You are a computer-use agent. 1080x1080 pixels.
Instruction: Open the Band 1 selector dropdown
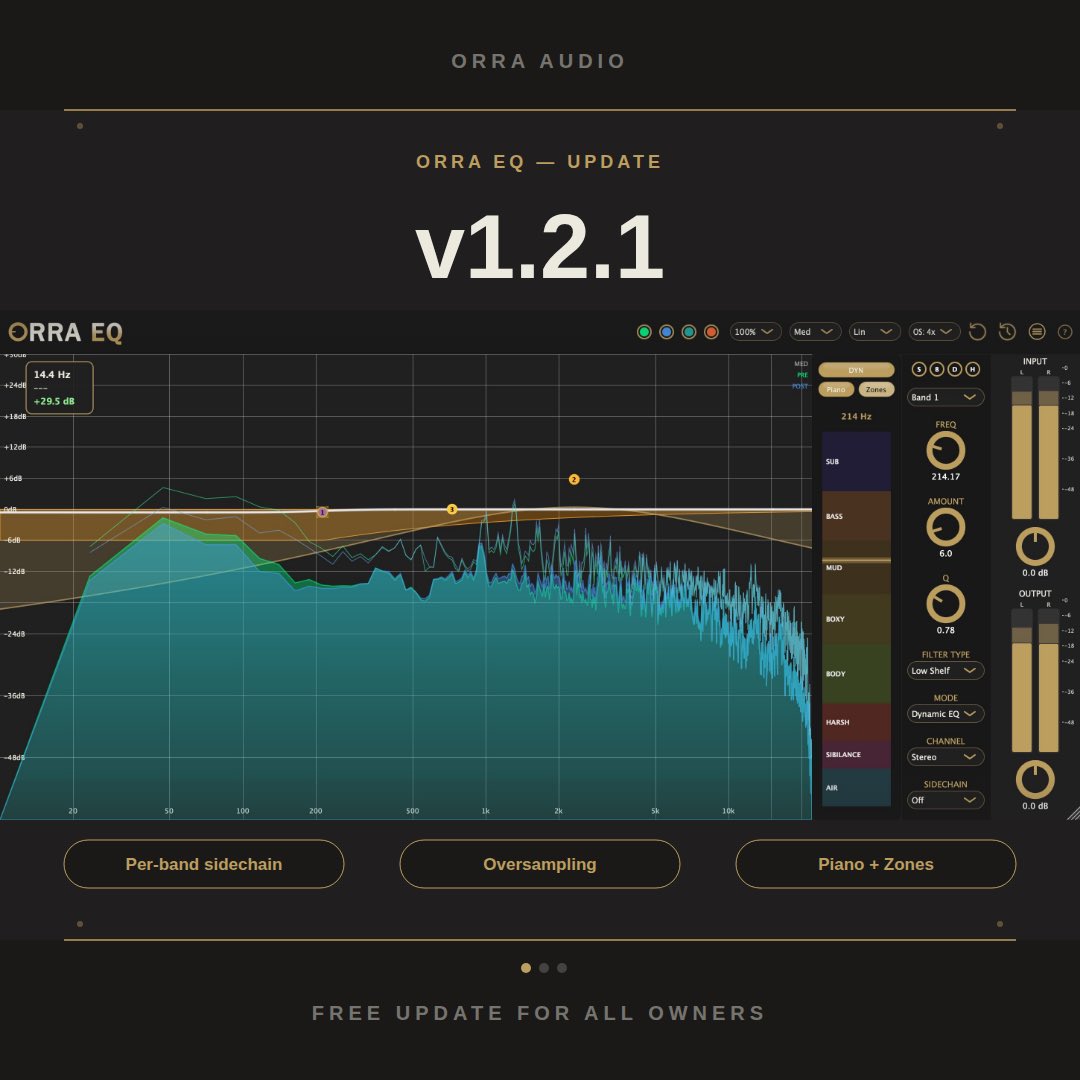coord(946,397)
